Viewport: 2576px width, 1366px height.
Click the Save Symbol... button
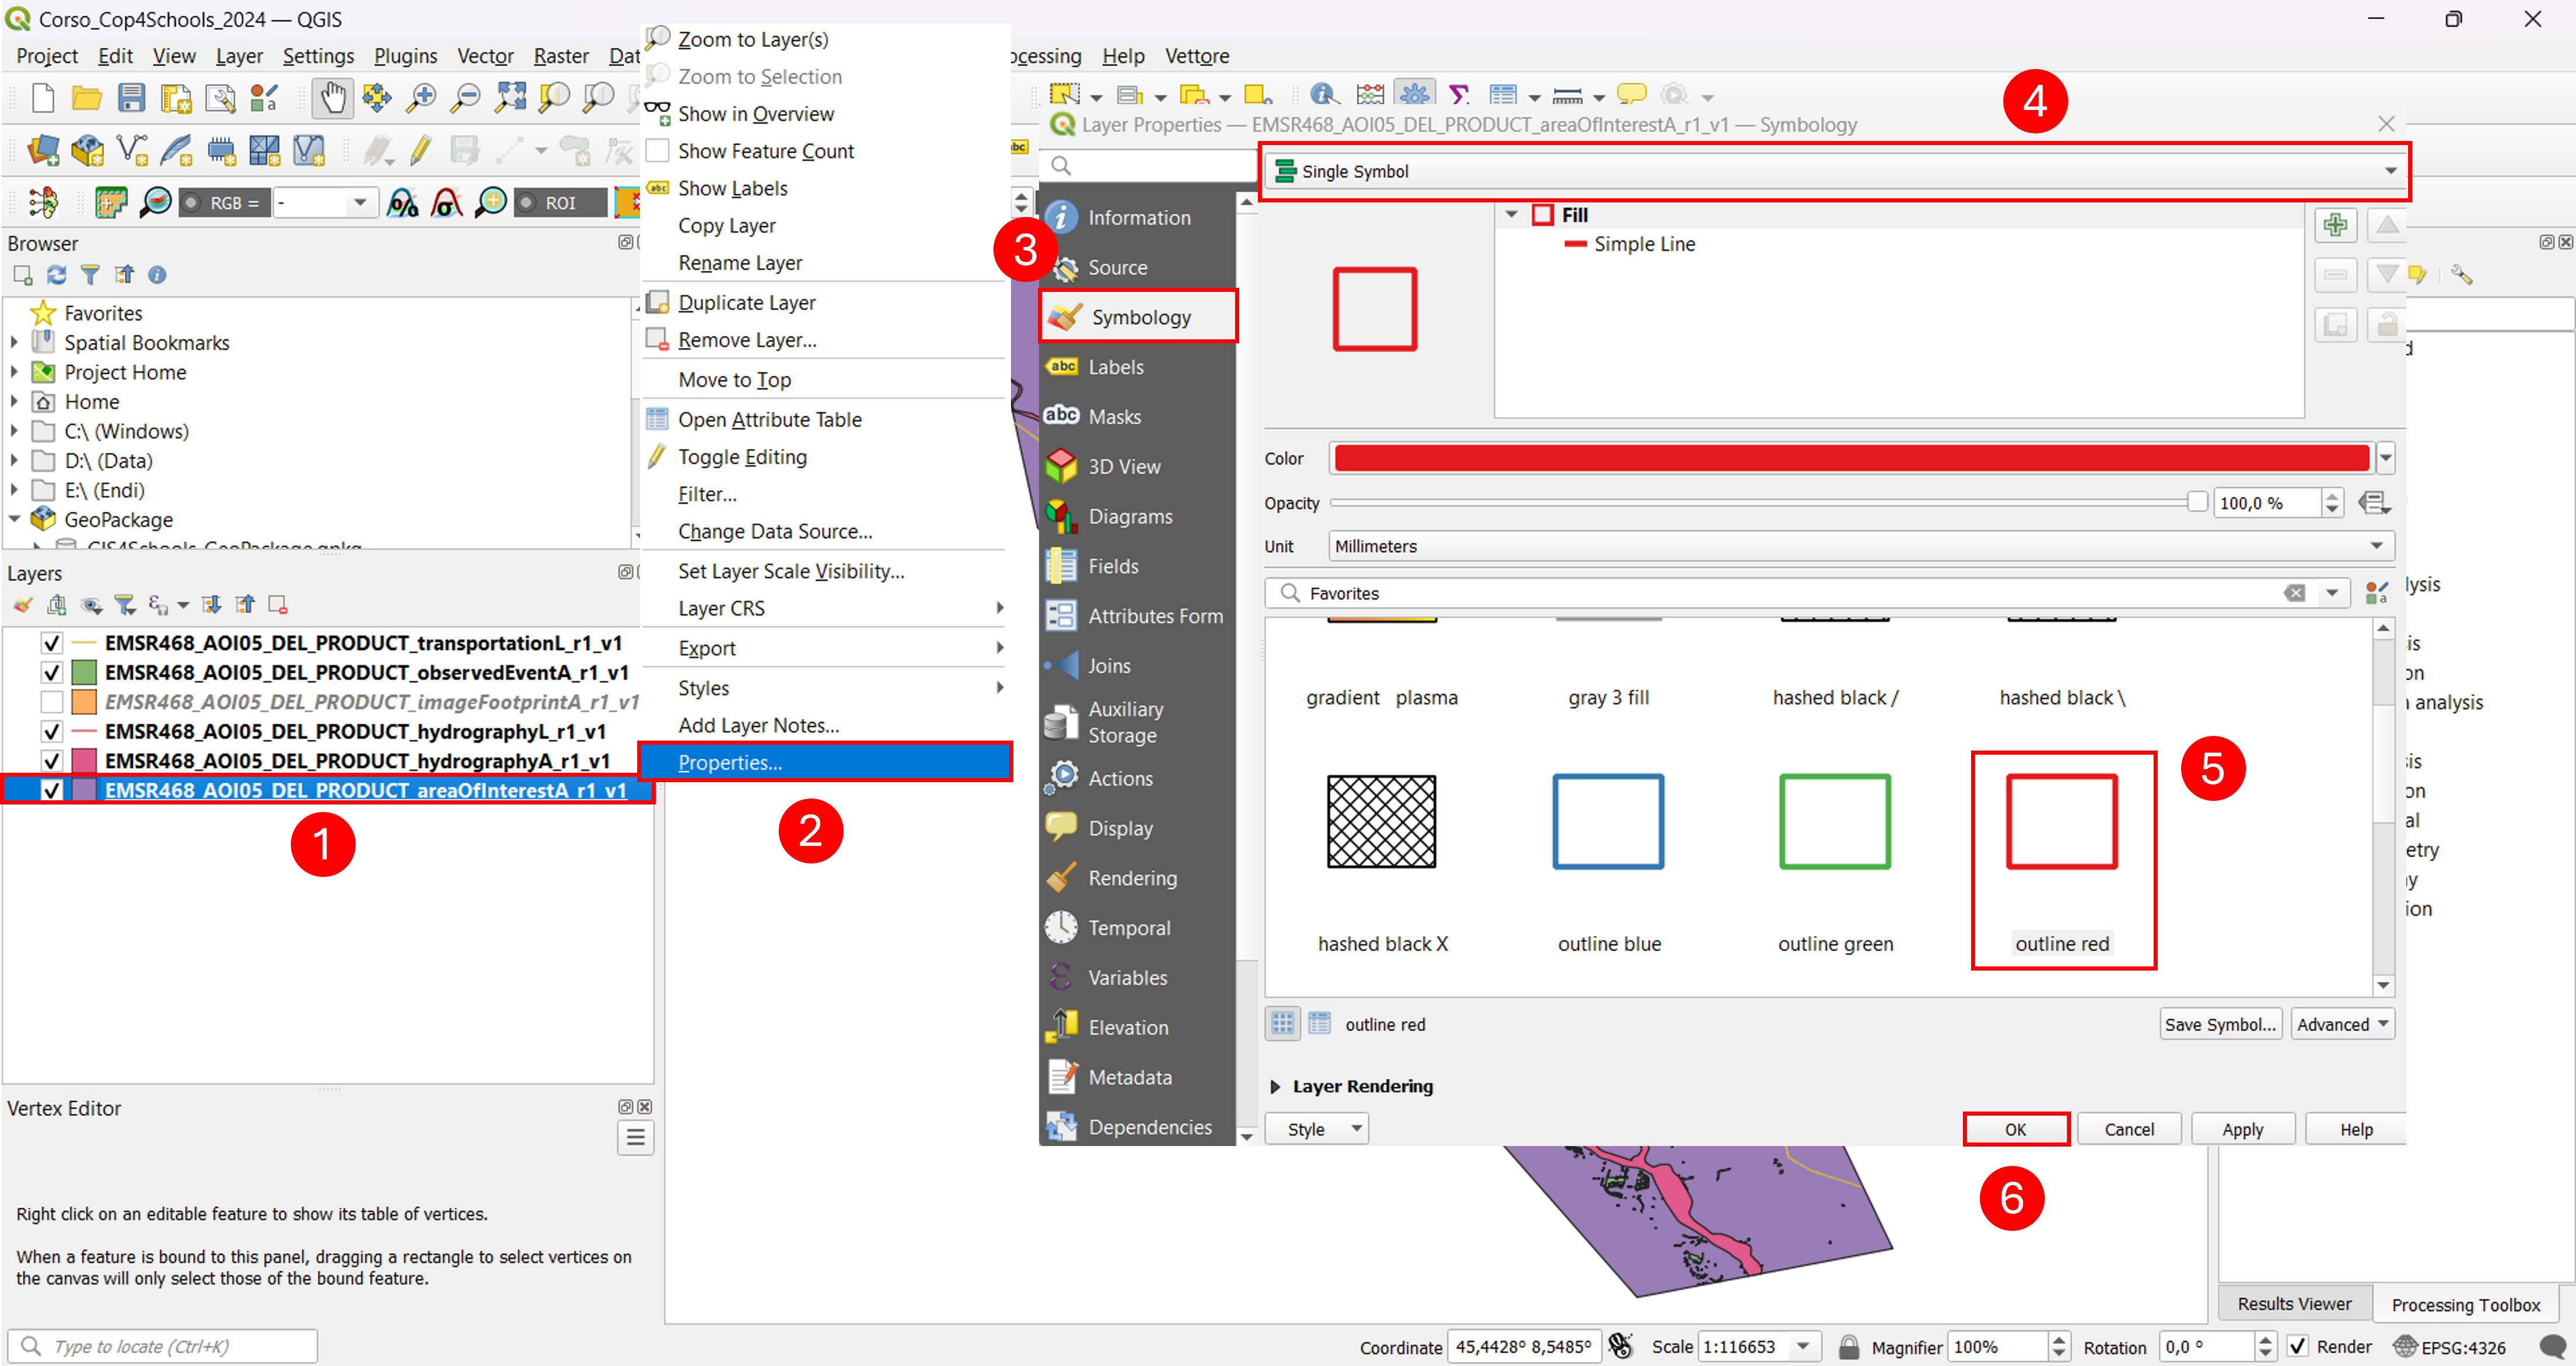(2219, 1024)
